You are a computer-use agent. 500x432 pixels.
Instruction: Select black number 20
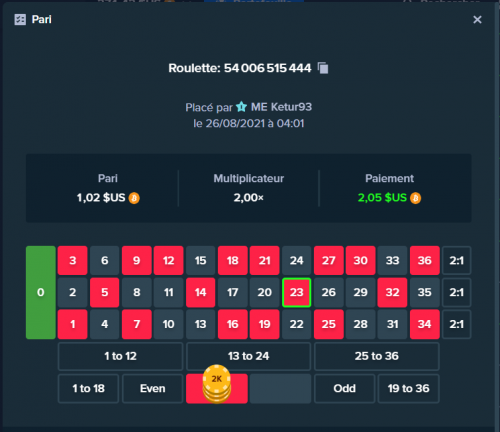pos(265,292)
